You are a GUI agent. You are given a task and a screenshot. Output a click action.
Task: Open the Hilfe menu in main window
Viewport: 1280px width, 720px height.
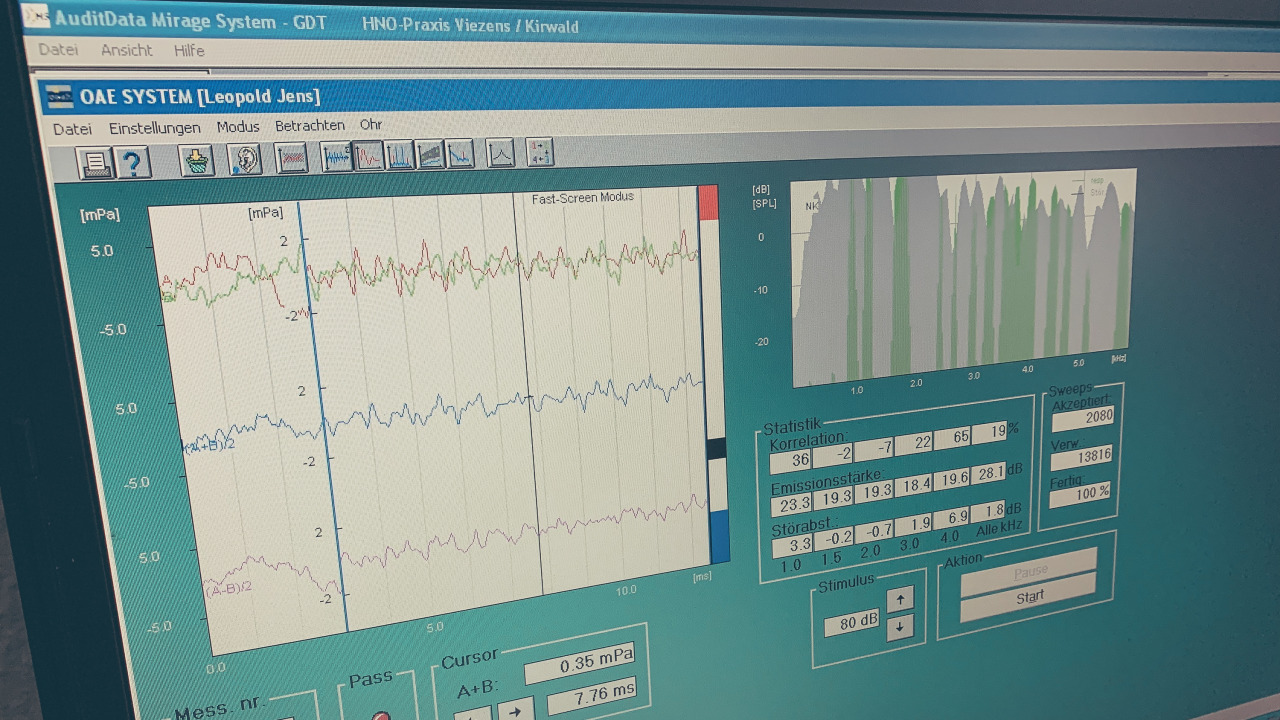(189, 50)
